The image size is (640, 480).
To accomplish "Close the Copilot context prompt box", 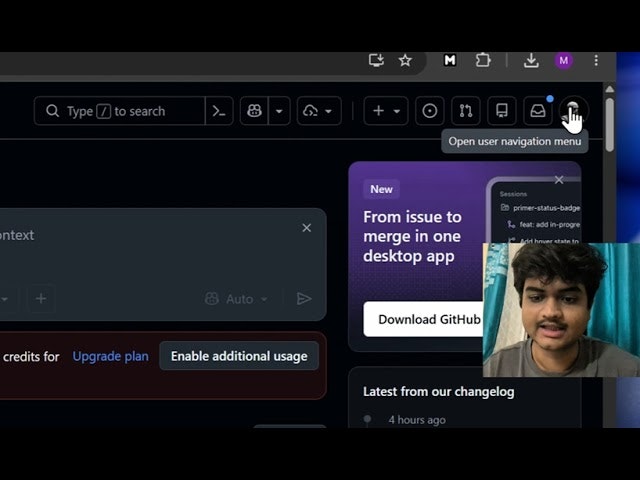I will pyautogui.click(x=307, y=228).
